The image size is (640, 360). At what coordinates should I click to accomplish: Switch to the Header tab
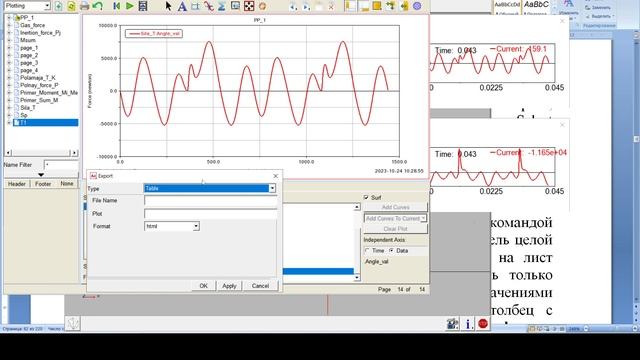tap(17, 184)
